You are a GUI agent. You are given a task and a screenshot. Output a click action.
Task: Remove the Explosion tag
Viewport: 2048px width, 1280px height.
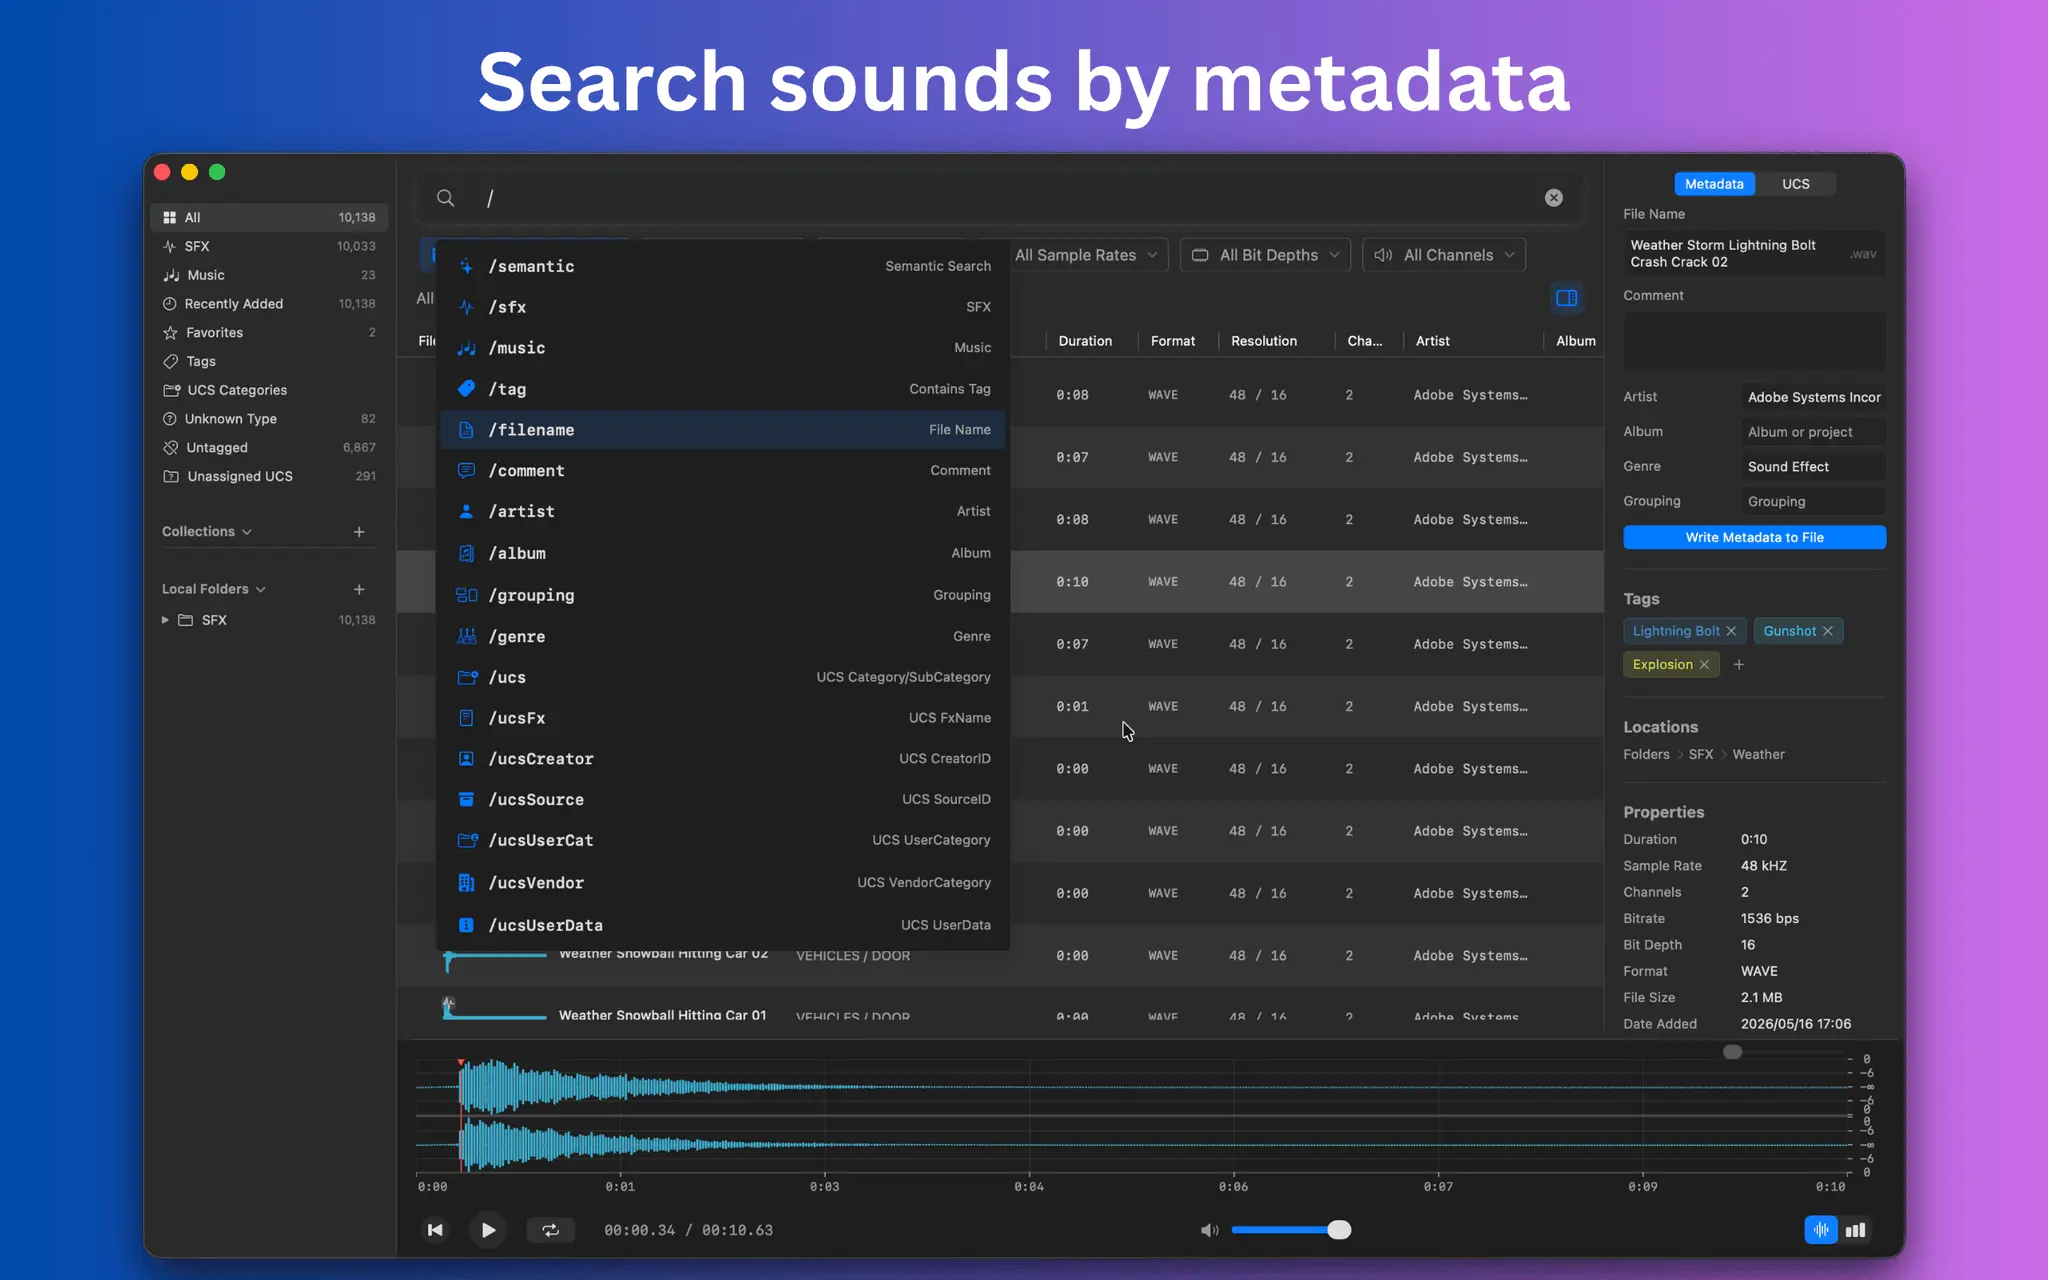1704,665
